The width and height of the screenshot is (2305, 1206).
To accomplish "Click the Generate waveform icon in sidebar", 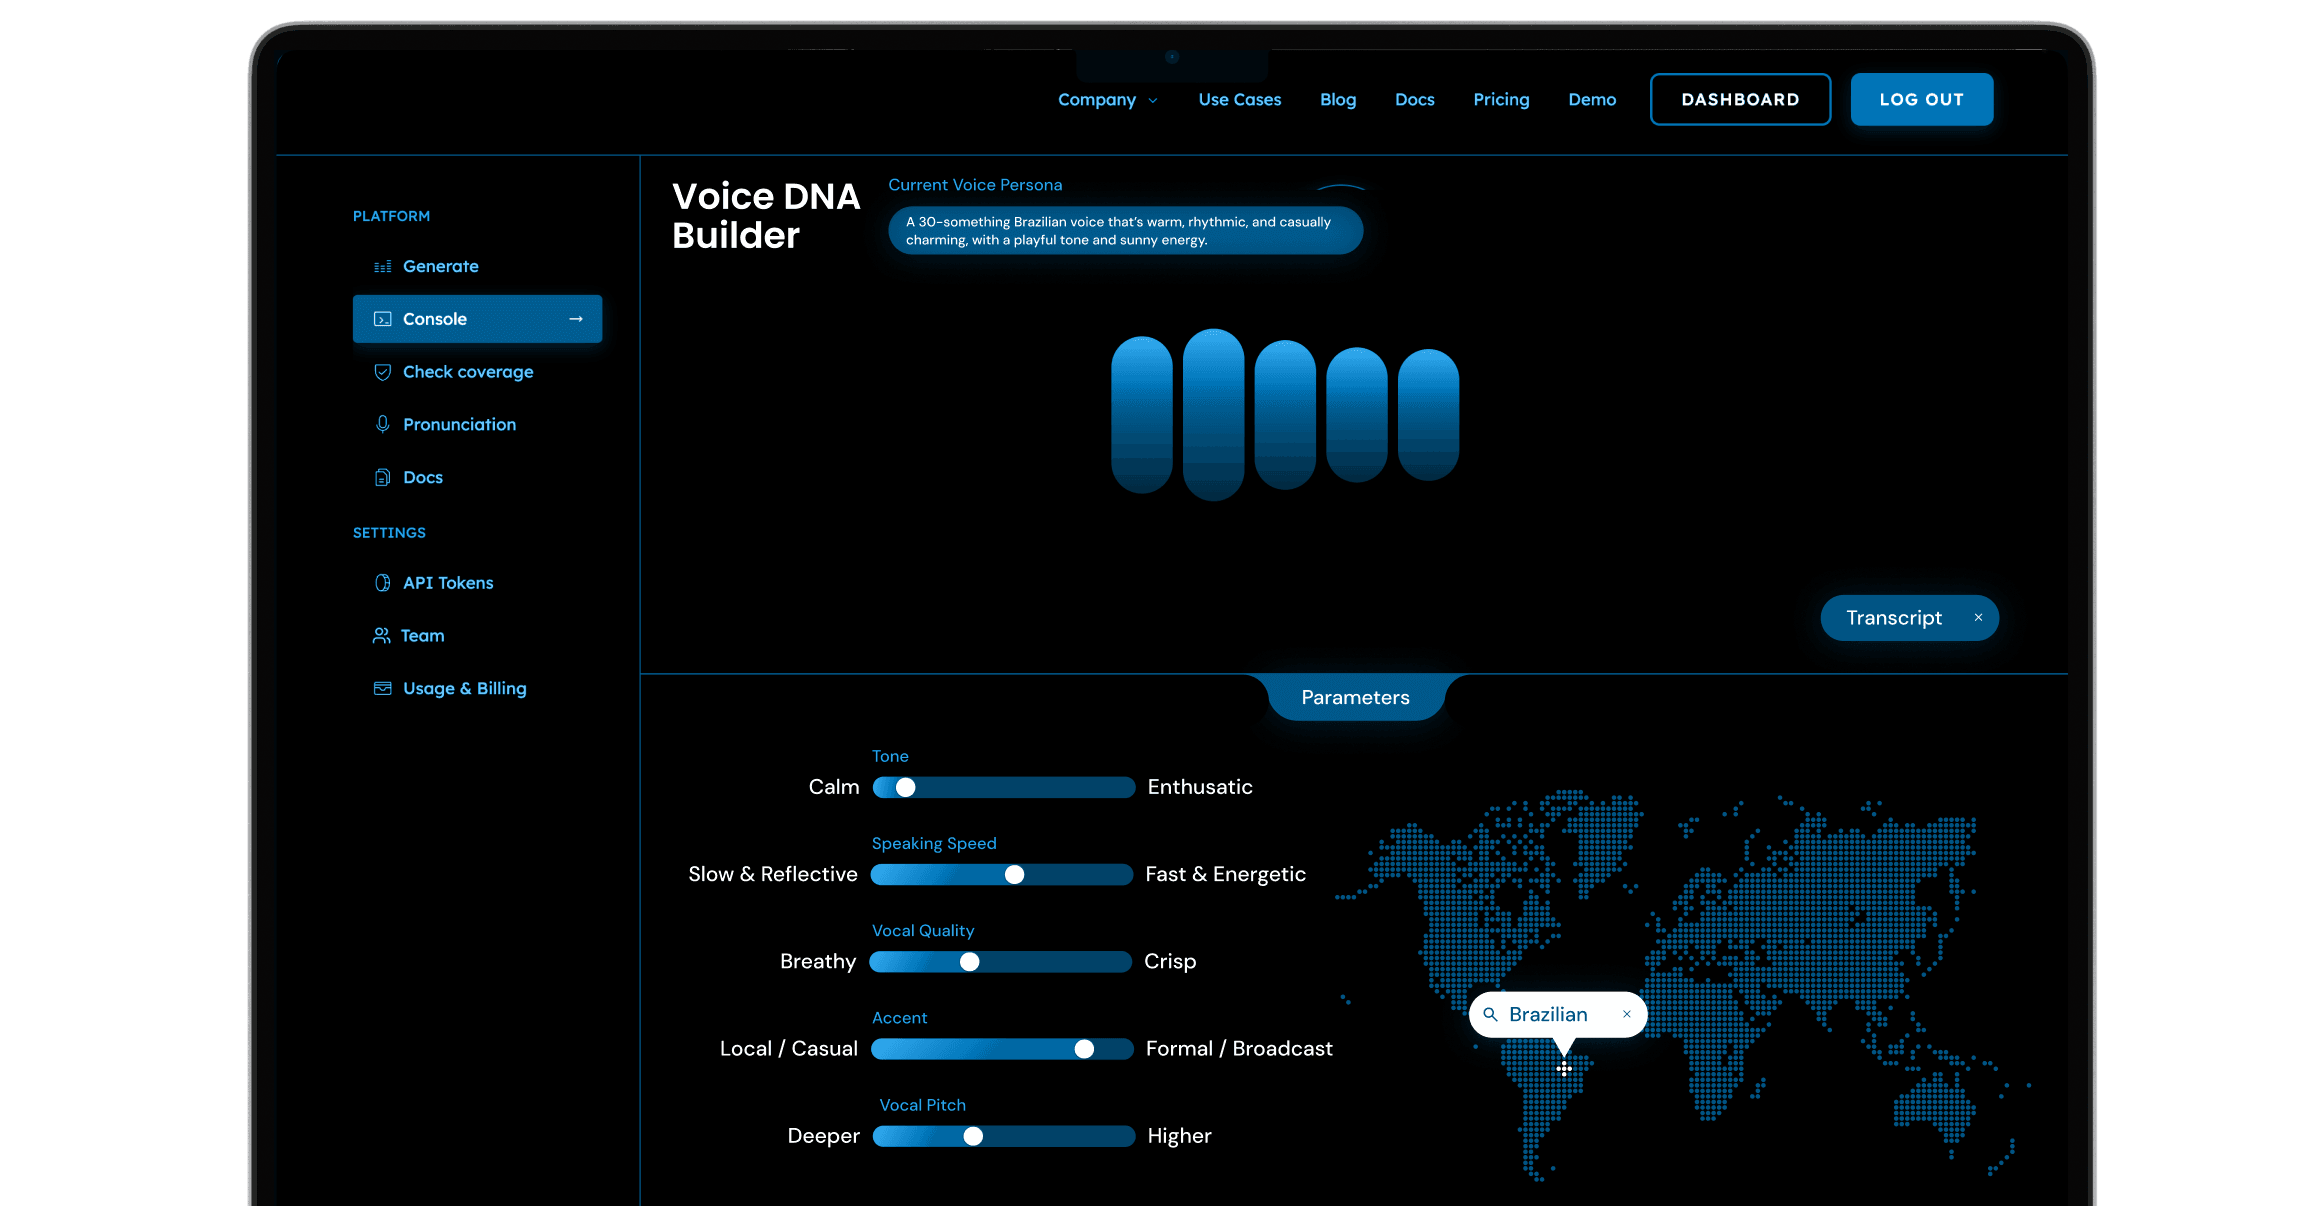I will pos(382,267).
